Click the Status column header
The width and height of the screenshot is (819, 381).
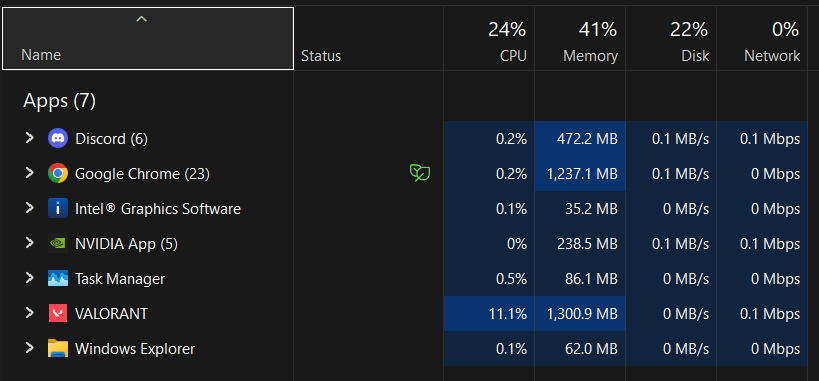[369, 38]
